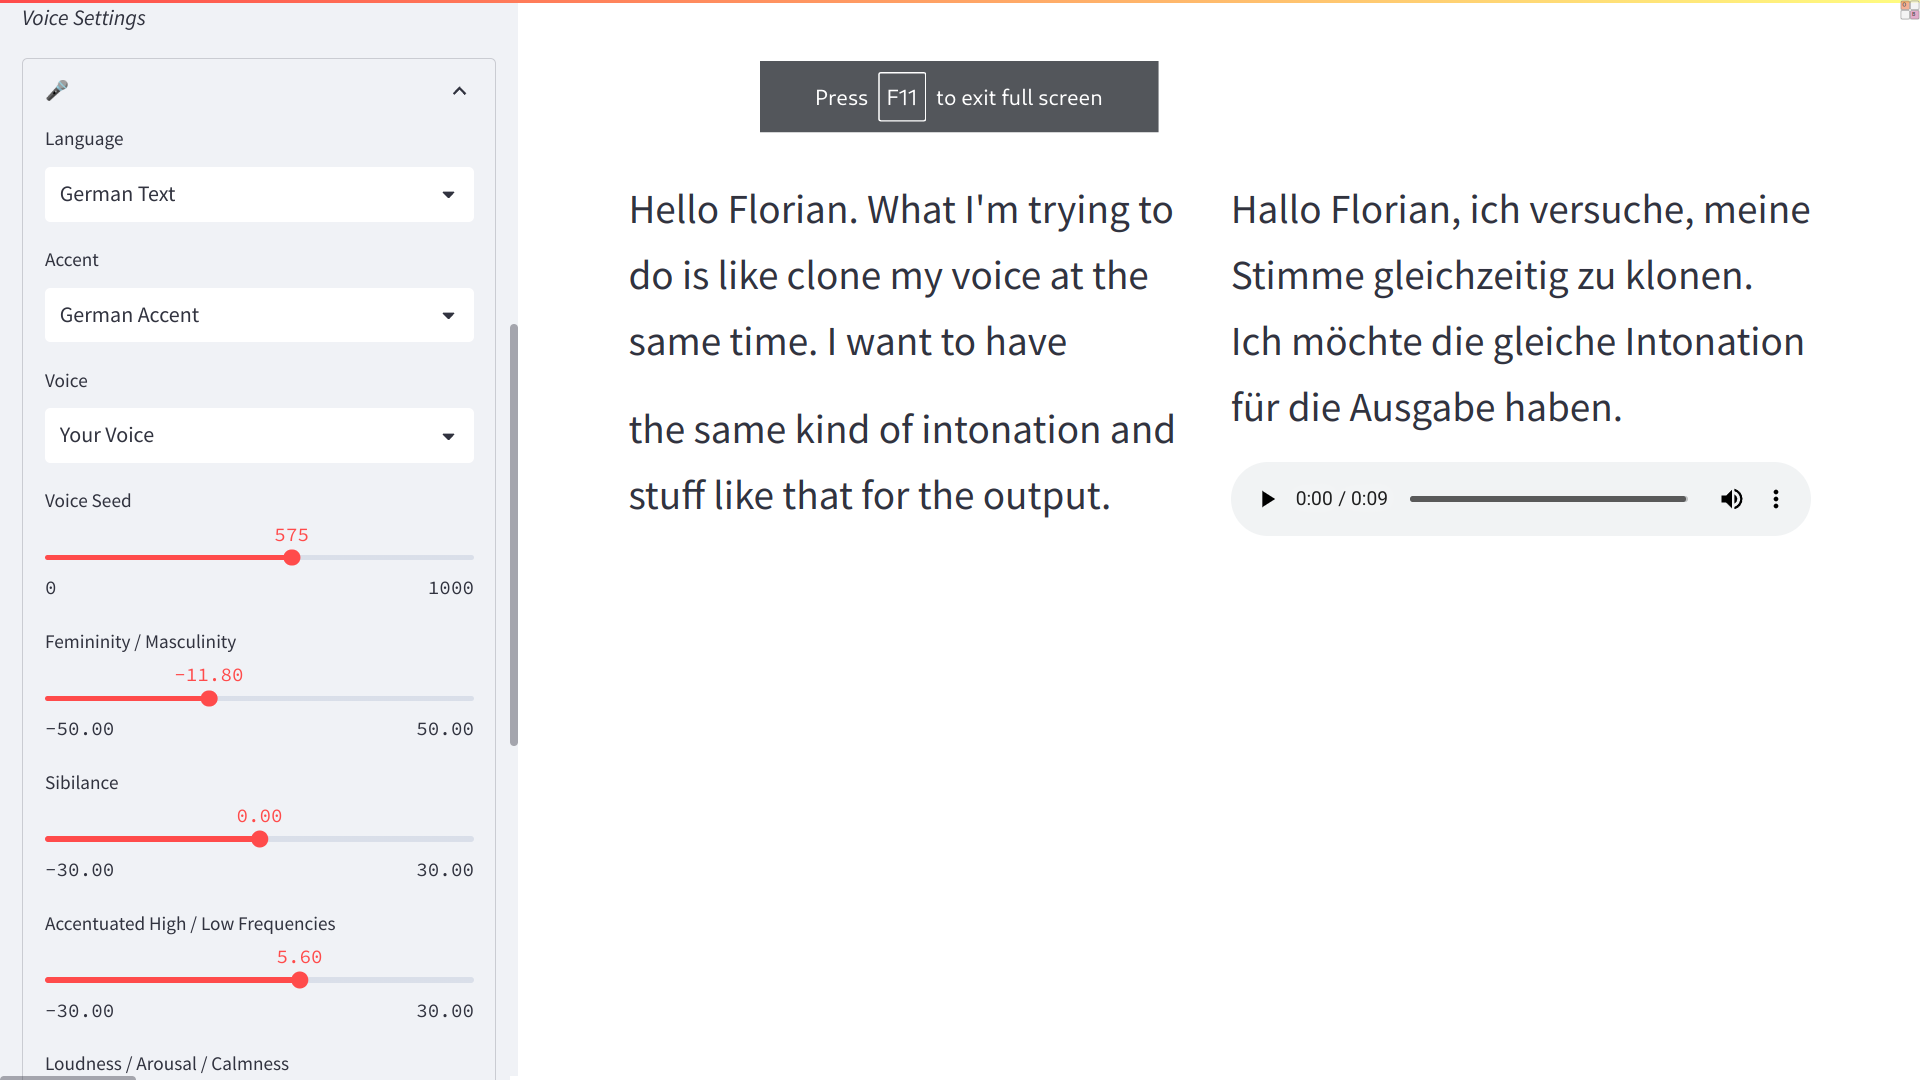Click the German translated text paragraph
Image resolution: width=1920 pixels, height=1080 pixels.
pyautogui.click(x=1520, y=308)
